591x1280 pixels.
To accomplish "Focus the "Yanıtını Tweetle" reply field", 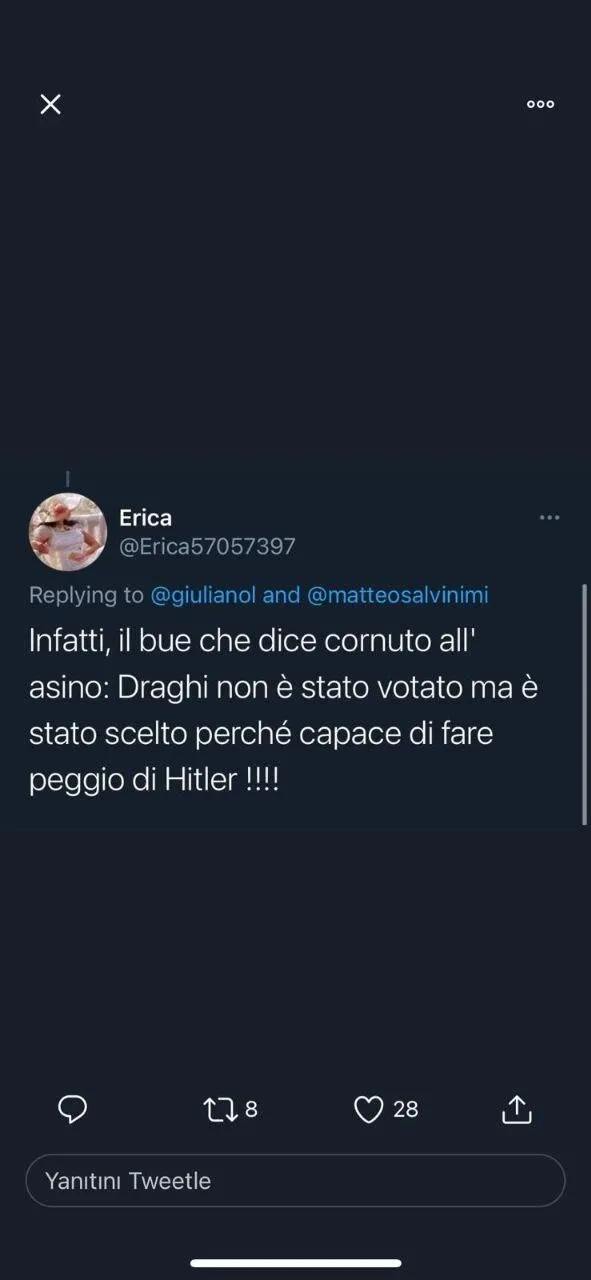I will 295,1181.
